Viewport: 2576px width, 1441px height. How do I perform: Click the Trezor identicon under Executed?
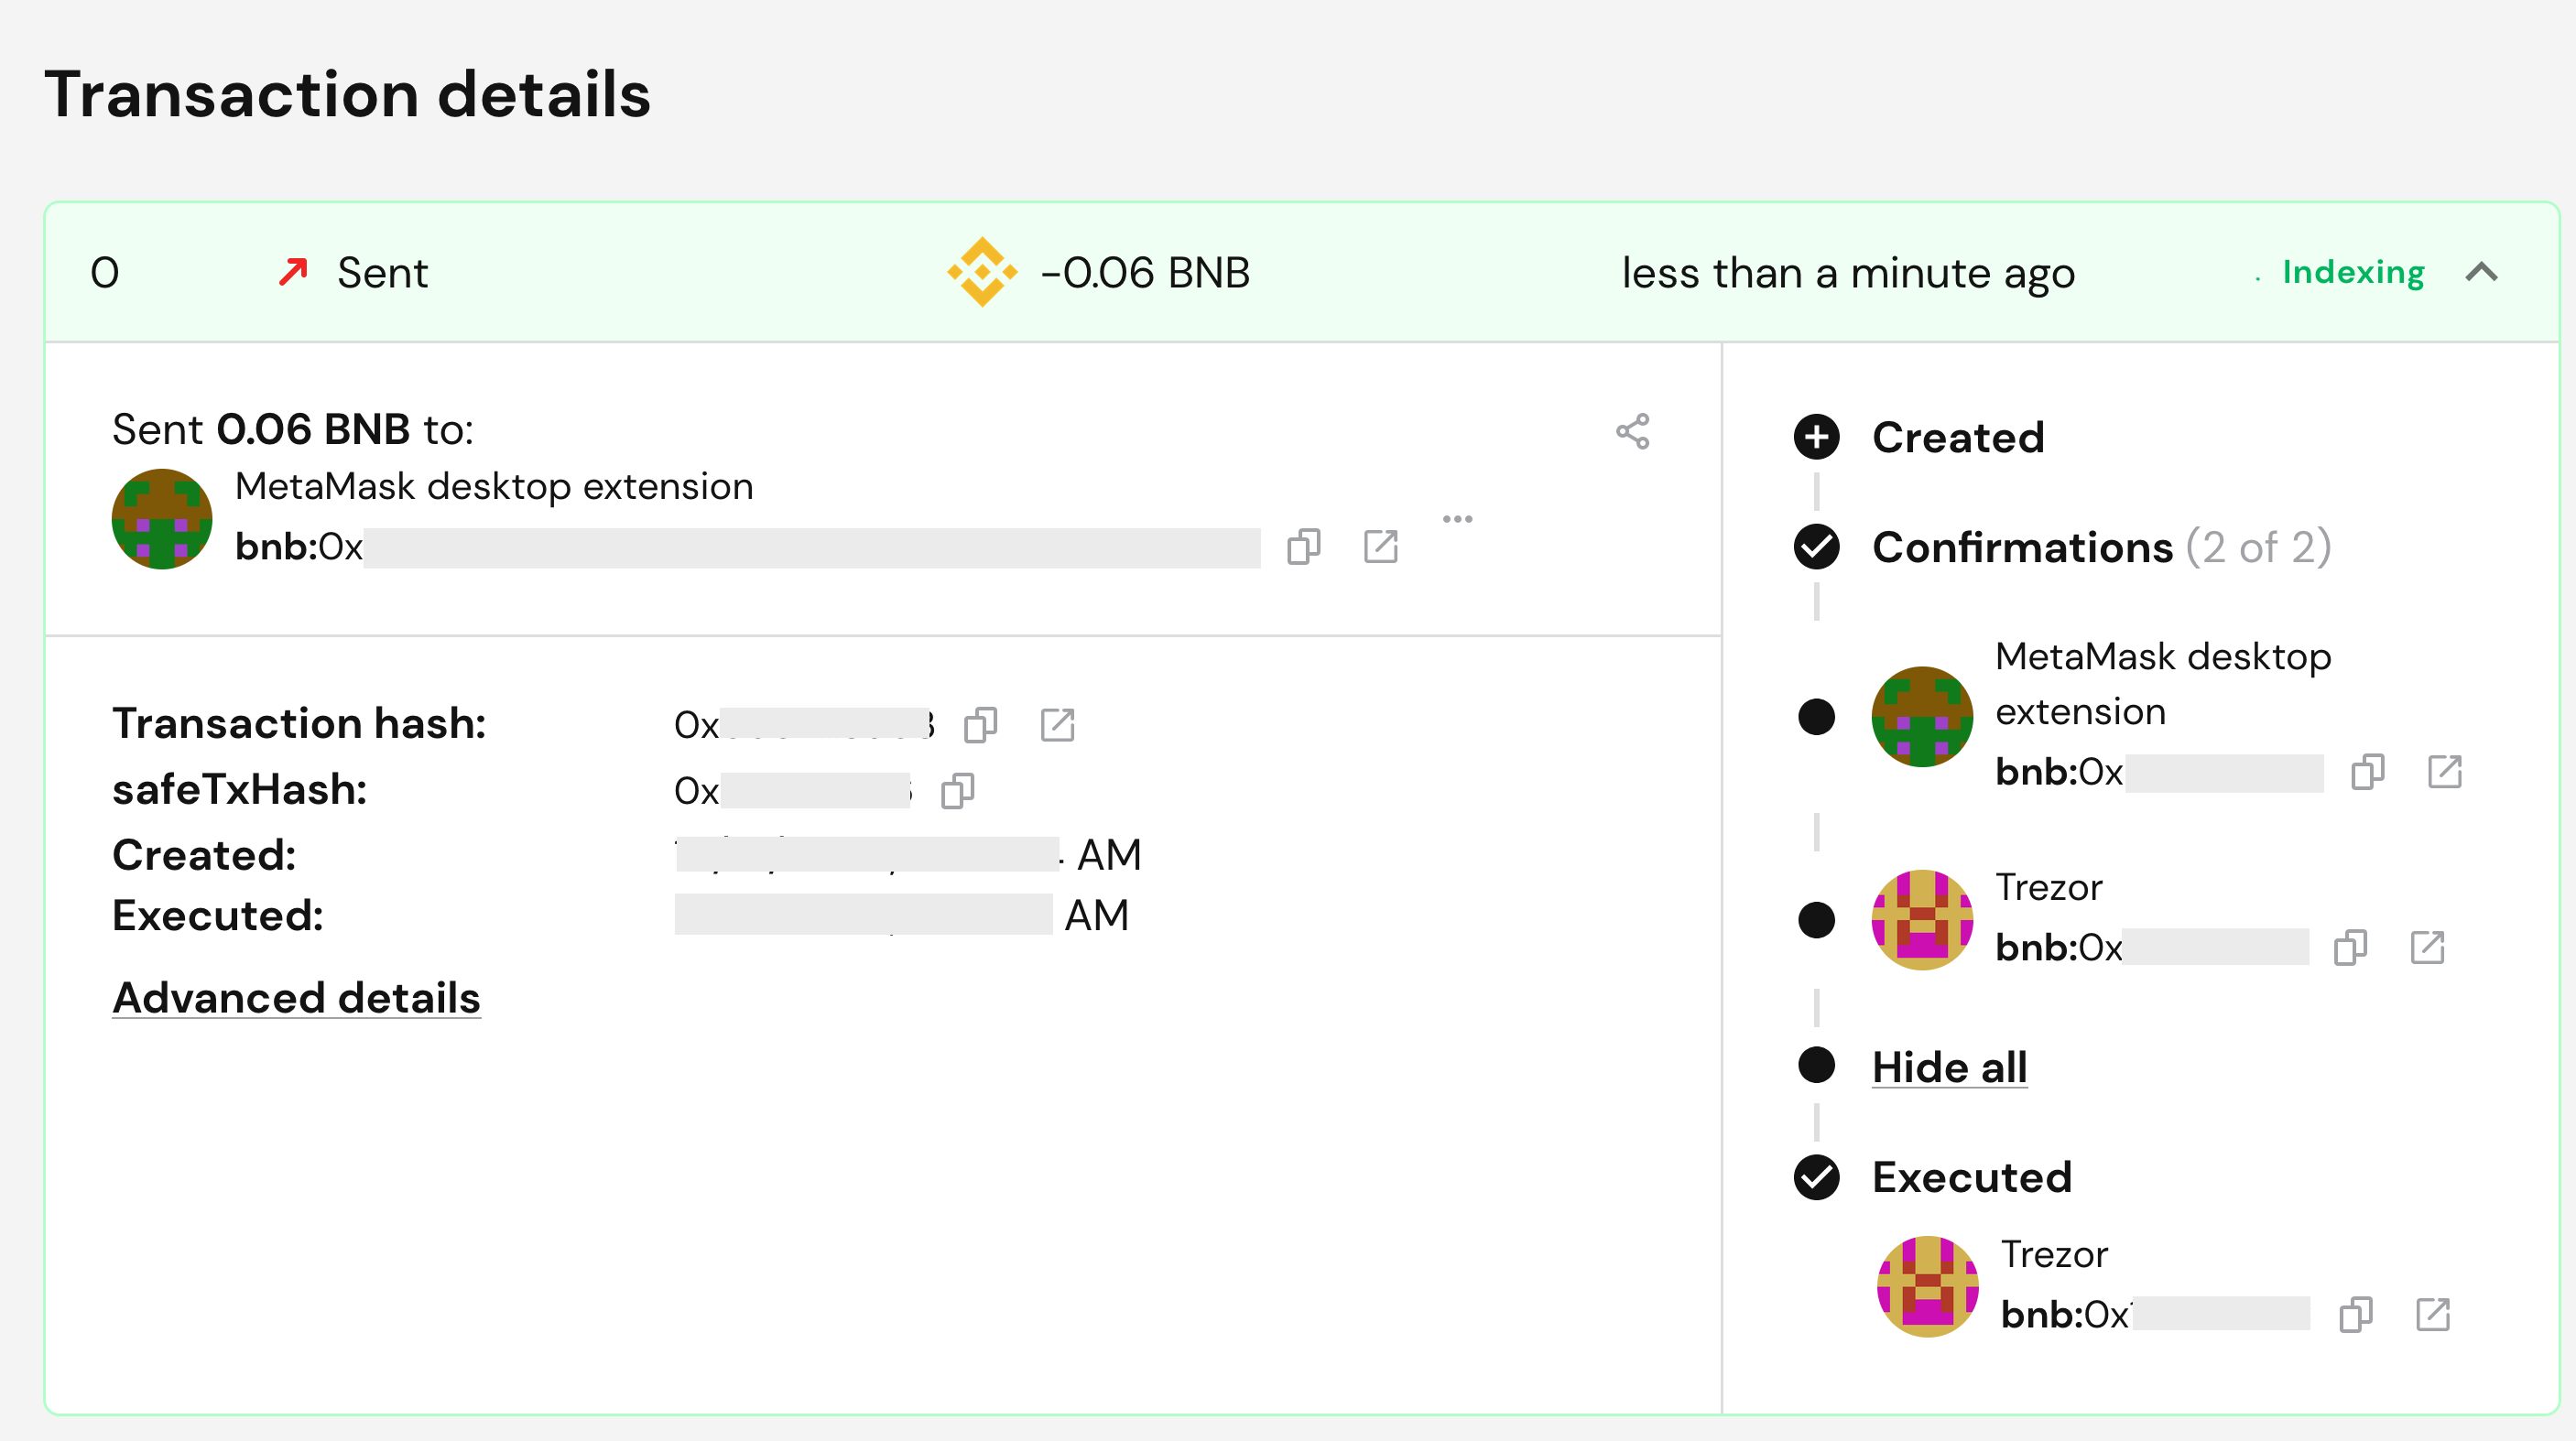pos(1926,1285)
